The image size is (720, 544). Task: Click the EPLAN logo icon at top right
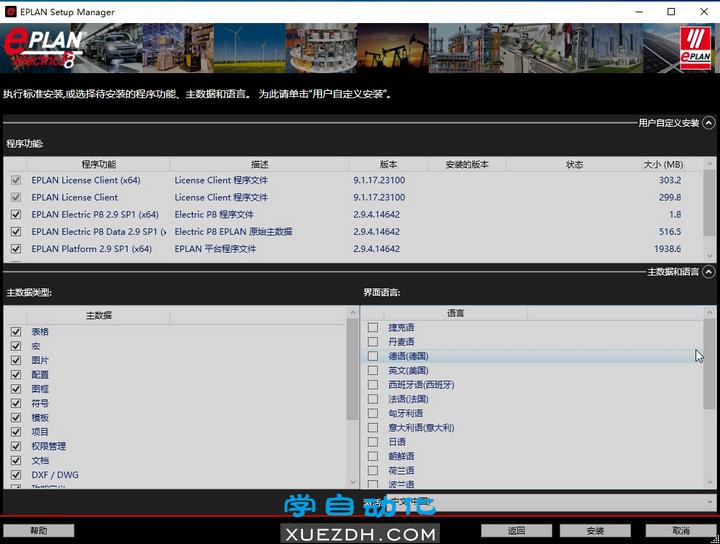point(696,48)
